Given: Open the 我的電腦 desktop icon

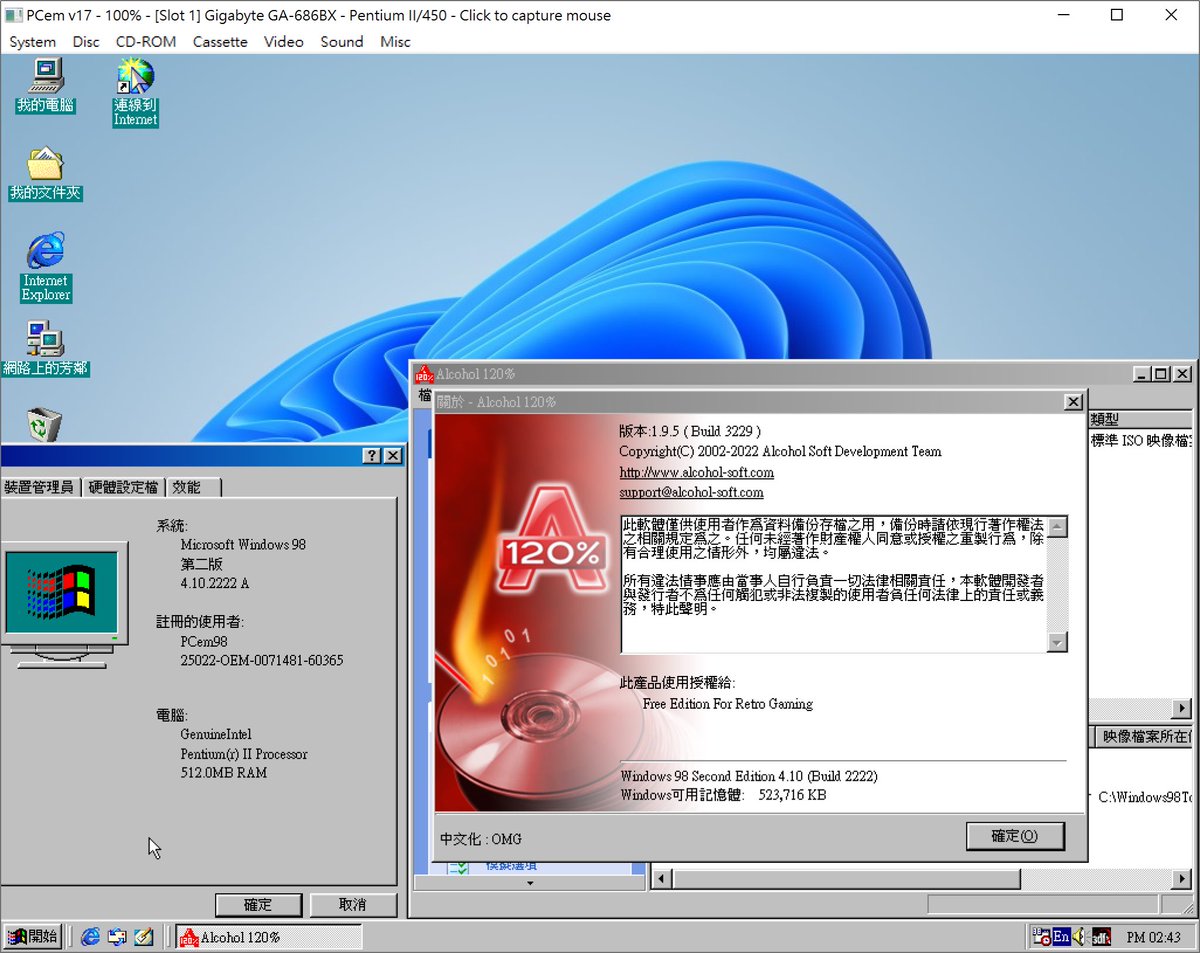Looking at the screenshot, I should tap(46, 85).
